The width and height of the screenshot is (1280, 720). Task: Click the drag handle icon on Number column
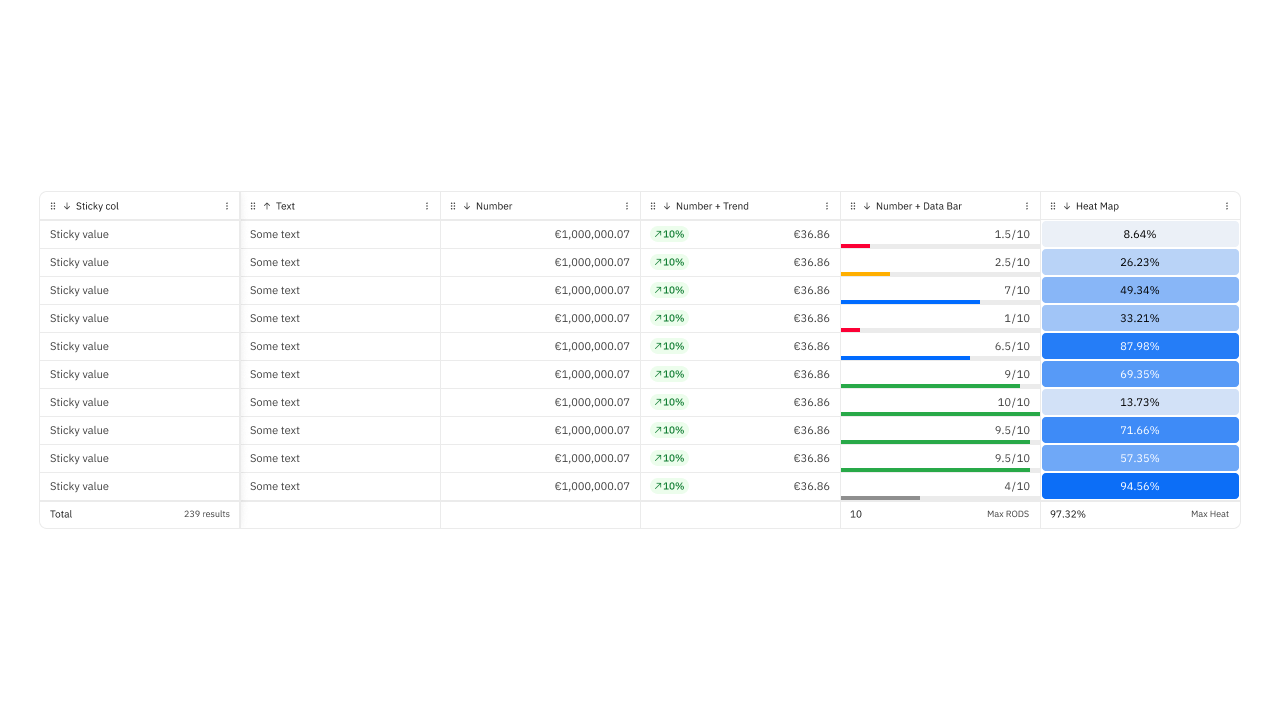(x=455, y=206)
